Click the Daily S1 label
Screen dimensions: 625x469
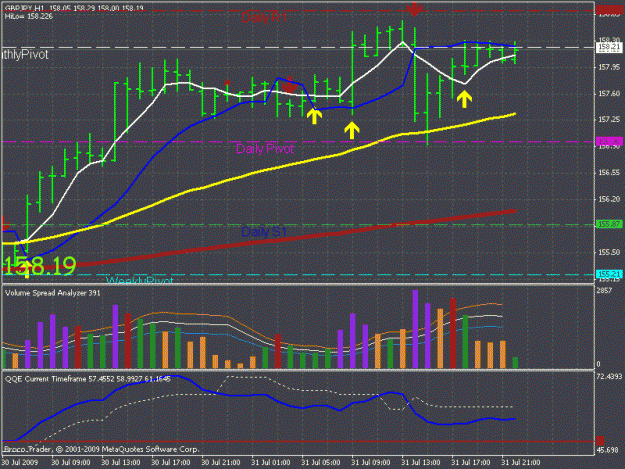(264, 232)
